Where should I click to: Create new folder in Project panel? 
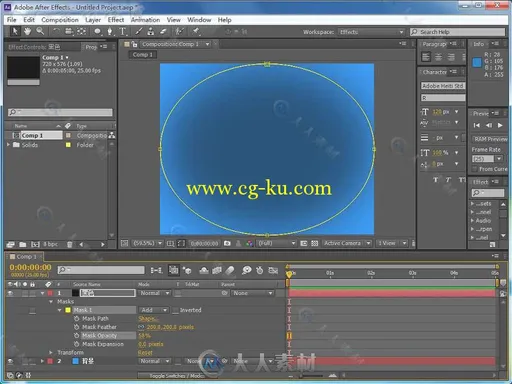coord(23,244)
